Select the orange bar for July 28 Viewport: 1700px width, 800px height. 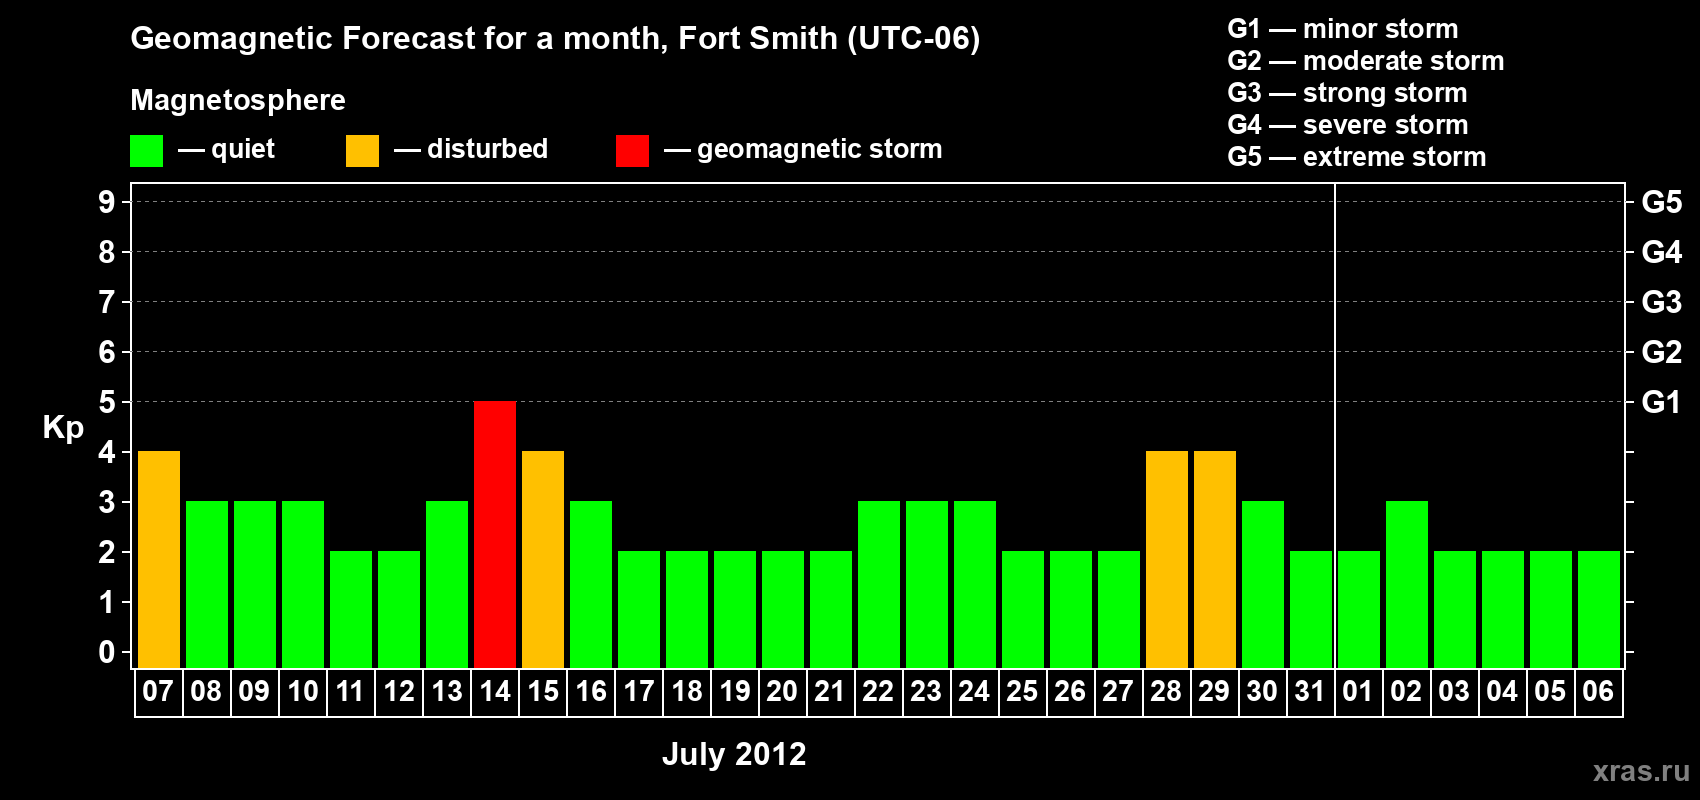[x=1167, y=559]
